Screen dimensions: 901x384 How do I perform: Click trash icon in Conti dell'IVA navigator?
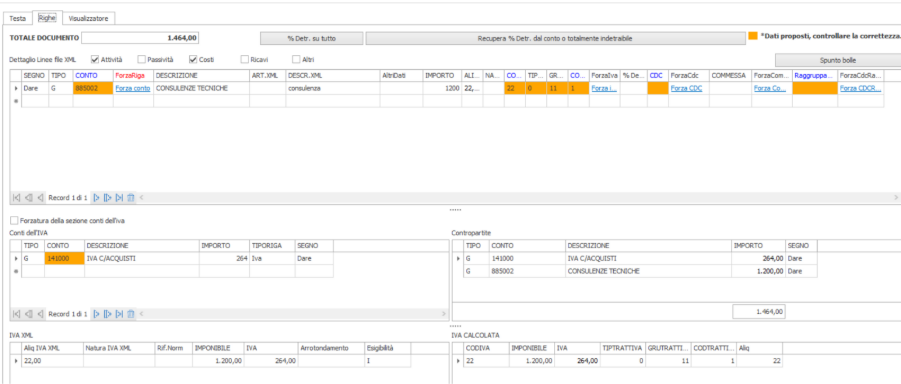(130, 314)
